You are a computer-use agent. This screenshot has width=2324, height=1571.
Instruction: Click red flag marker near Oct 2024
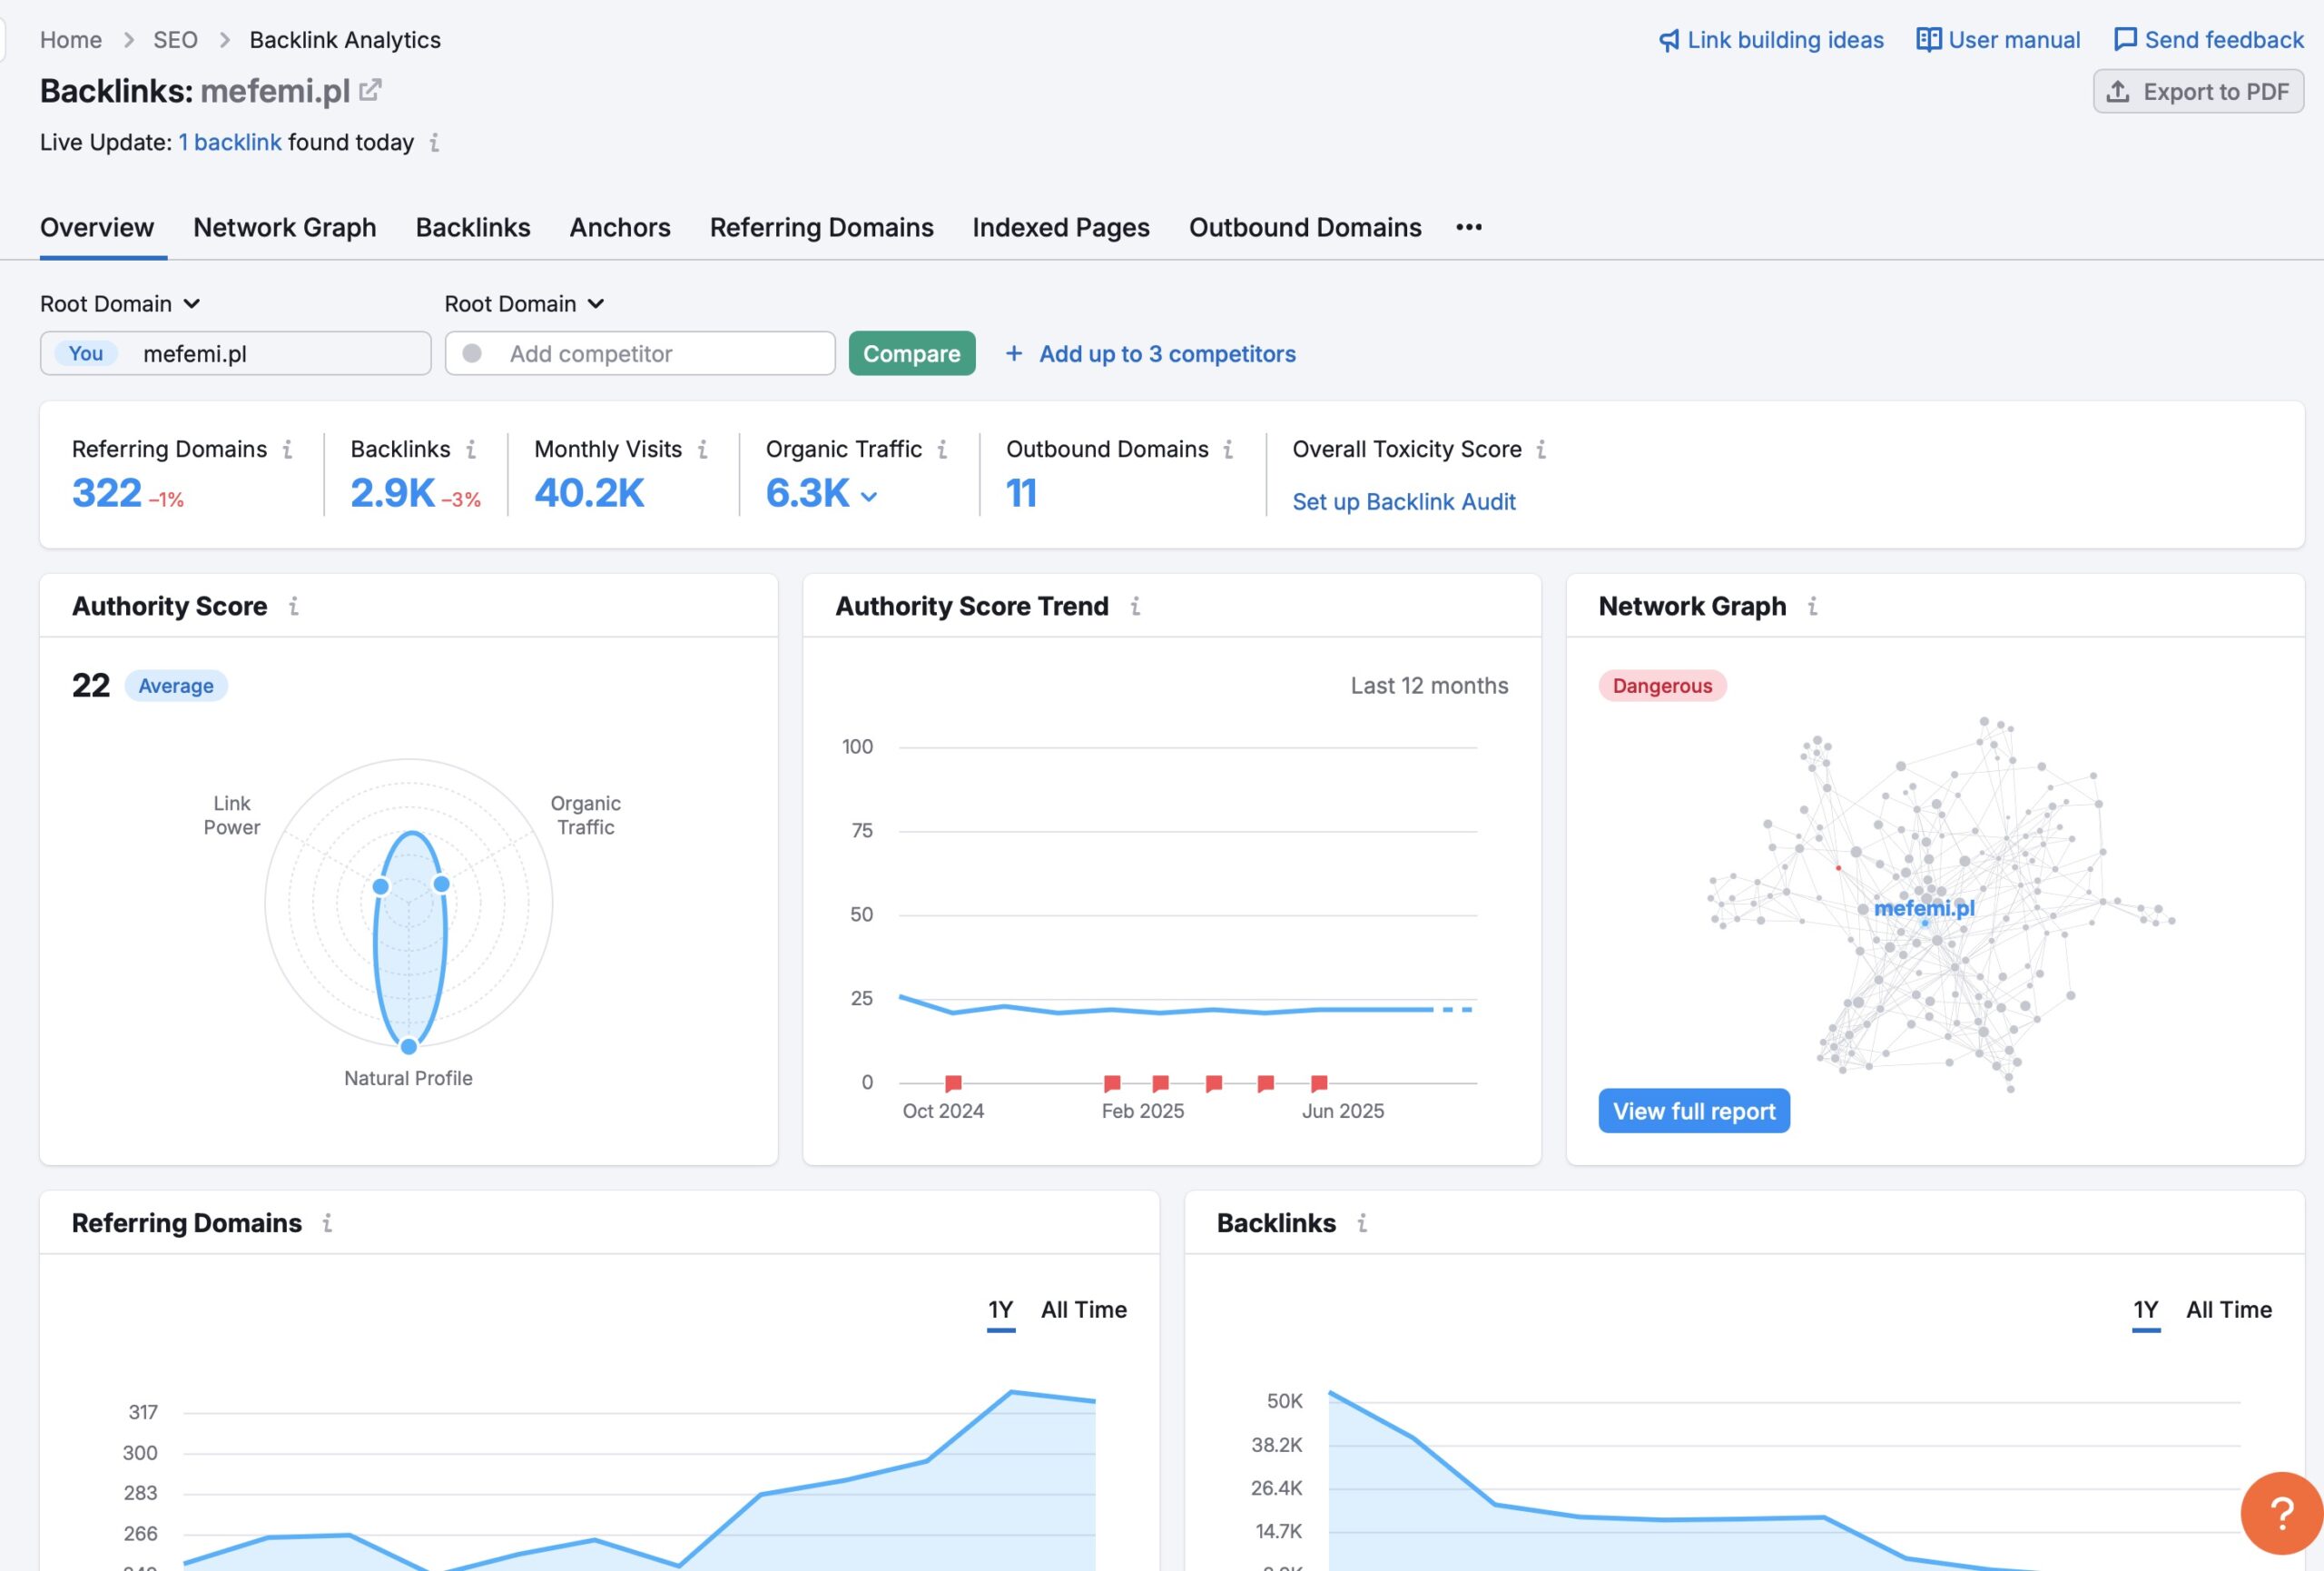(x=953, y=1083)
